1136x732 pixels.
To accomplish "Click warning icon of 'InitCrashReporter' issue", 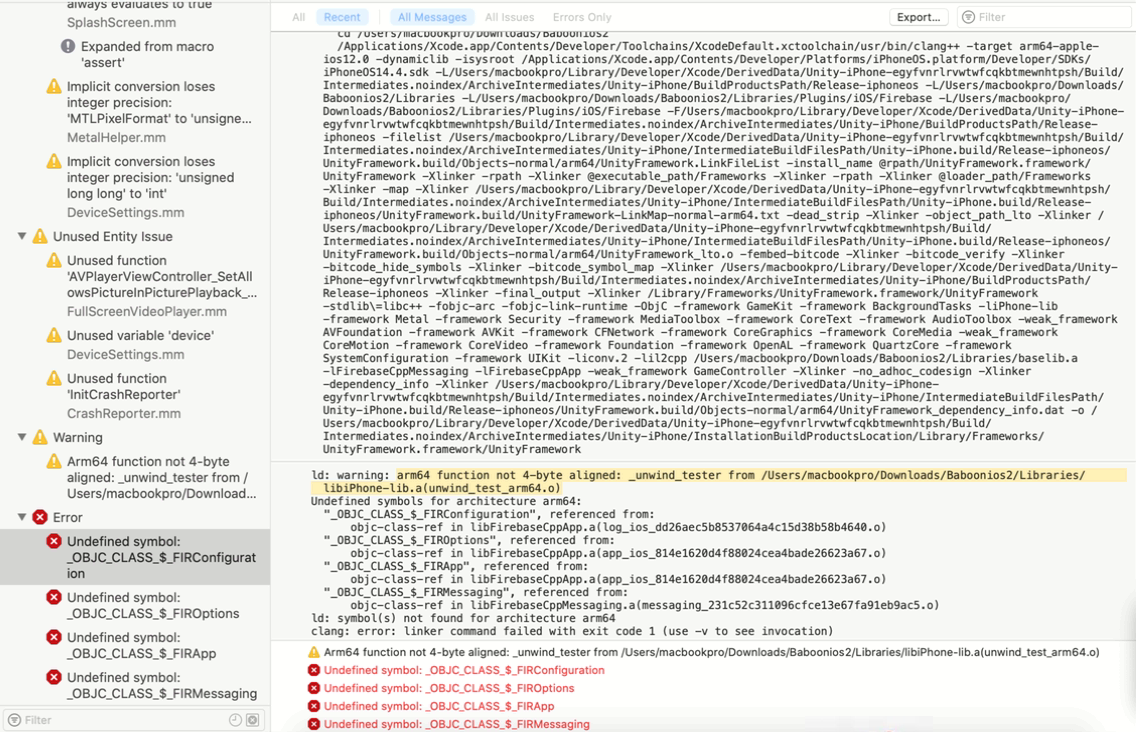I will tap(54, 378).
